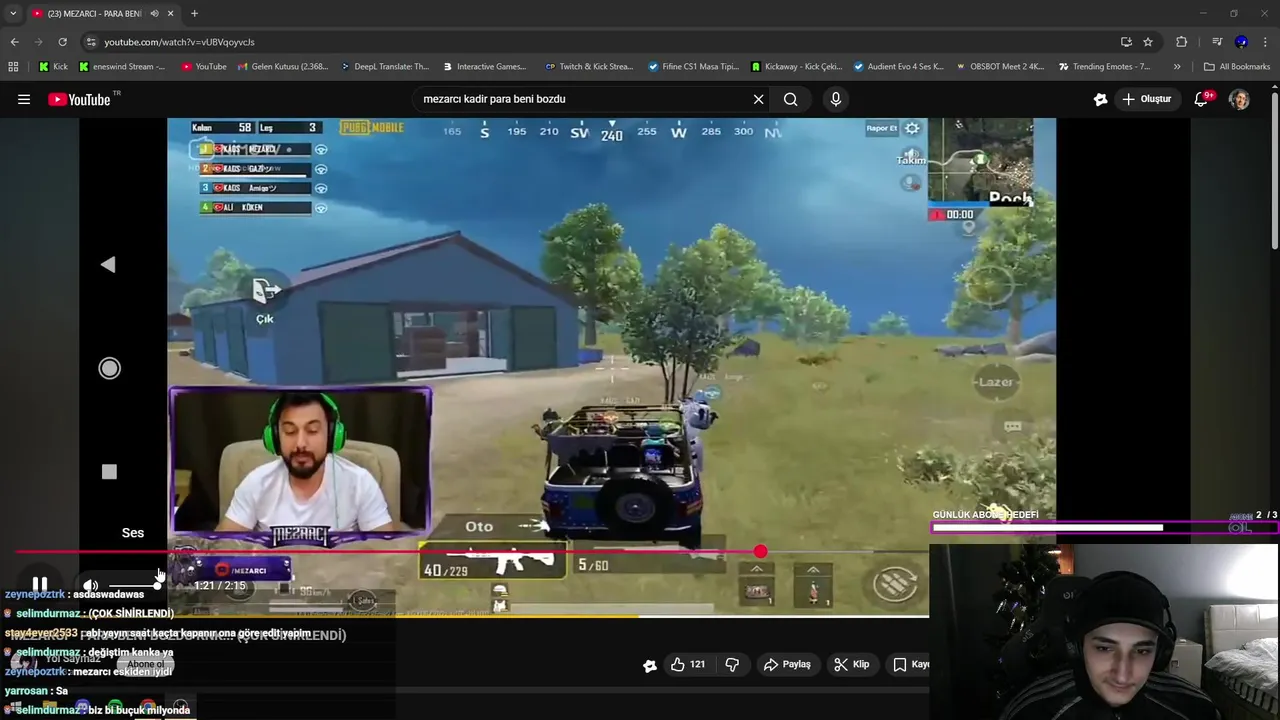The width and height of the screenshot is (1280, 720).
Task: Open the browser extensions puzzle icon
Action: 1182,42
